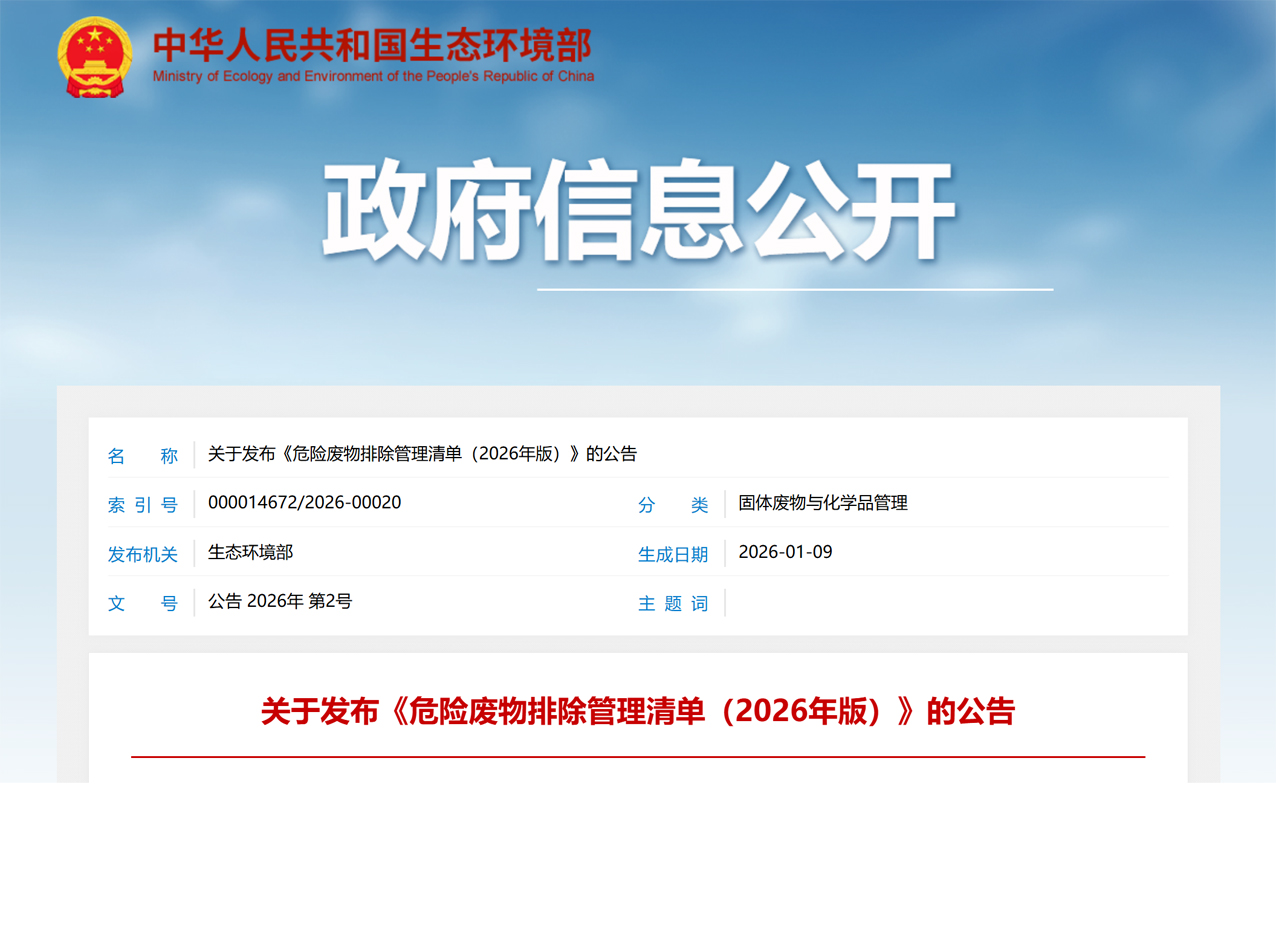The image size is (1276, 930).
Task: Click the red divider line under the article title
Action: tap(638, 757)
